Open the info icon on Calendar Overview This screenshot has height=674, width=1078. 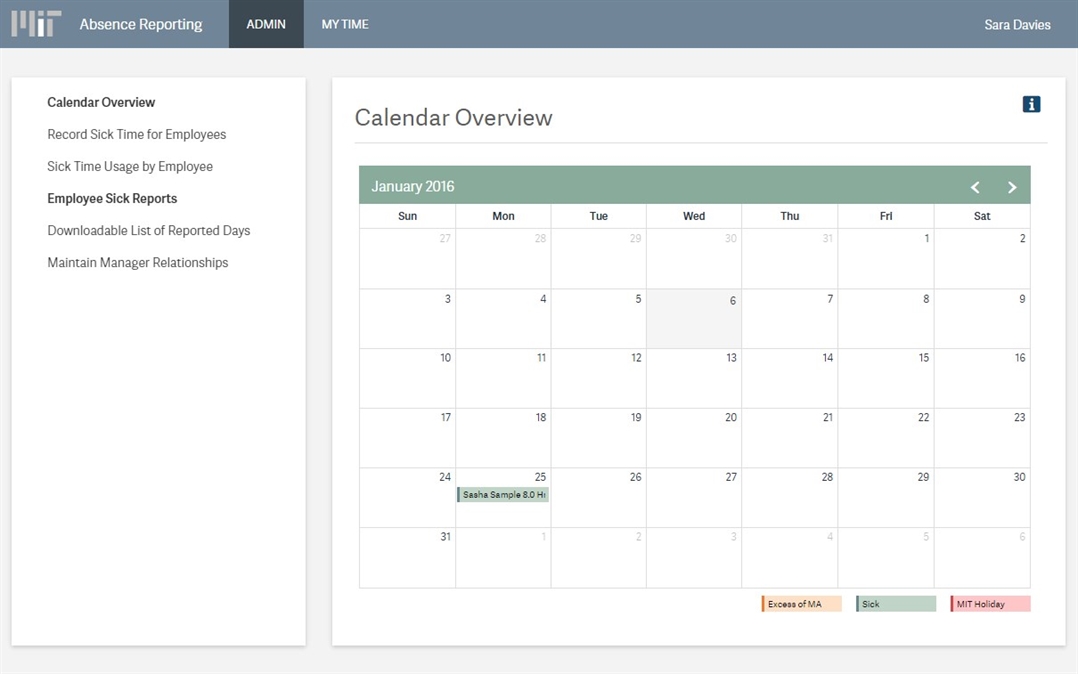[x=1031, y=104]
